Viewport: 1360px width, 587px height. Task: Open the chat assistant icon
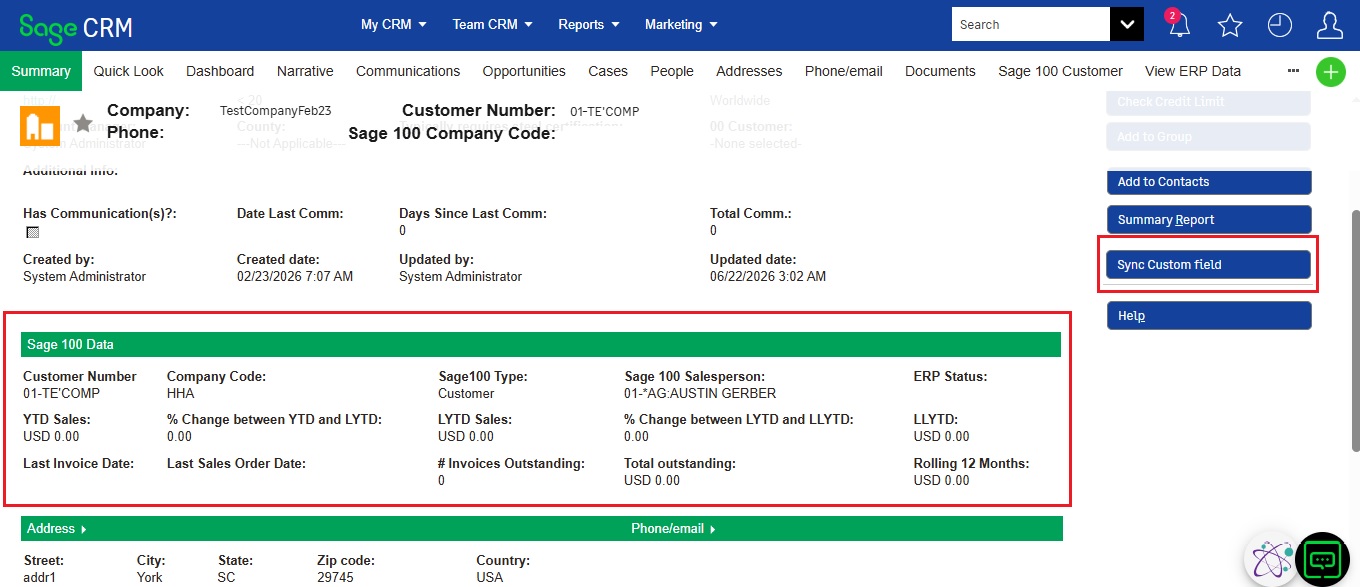(x=1322, y=558)
